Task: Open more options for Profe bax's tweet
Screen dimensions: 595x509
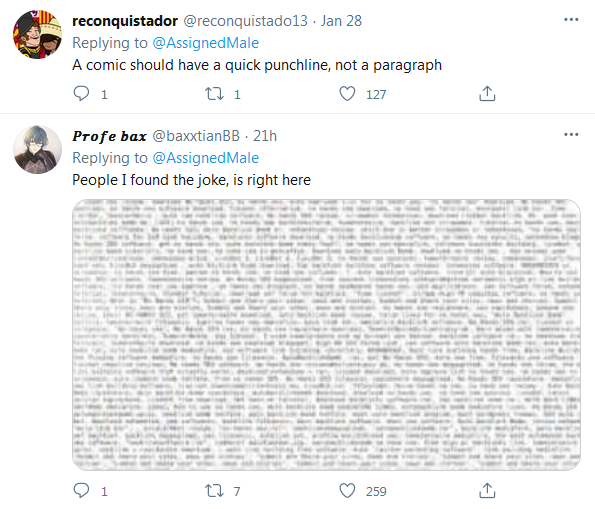Action: click(x=571, y=135)
